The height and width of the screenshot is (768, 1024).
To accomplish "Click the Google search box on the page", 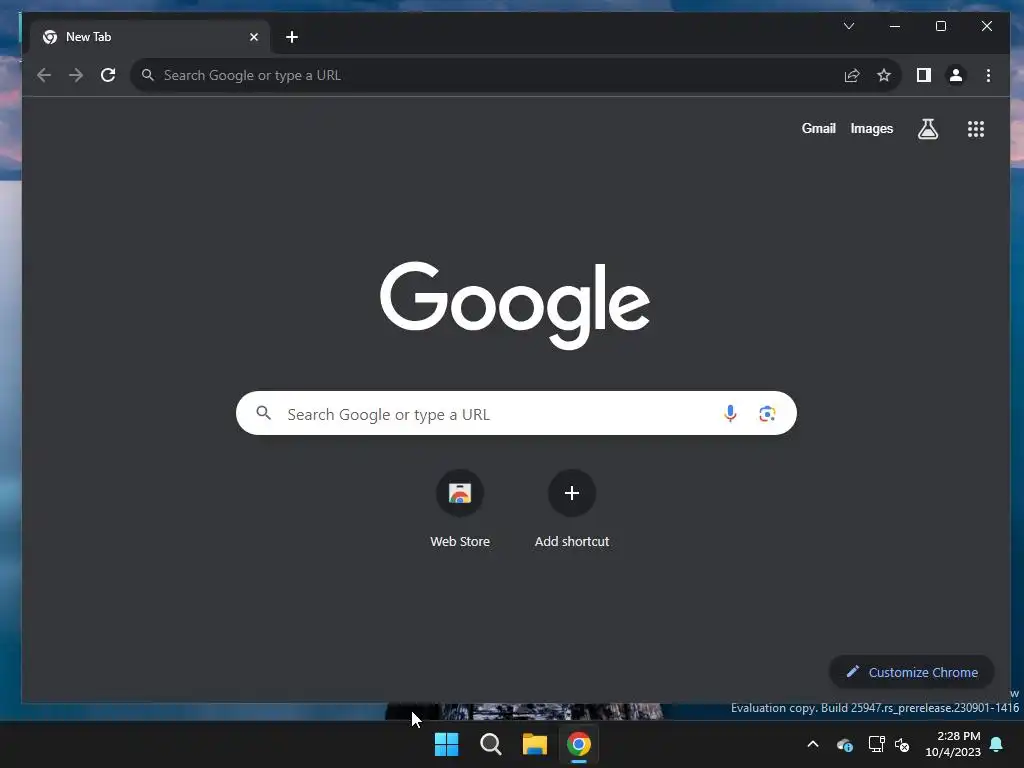I will coord(516,413).
